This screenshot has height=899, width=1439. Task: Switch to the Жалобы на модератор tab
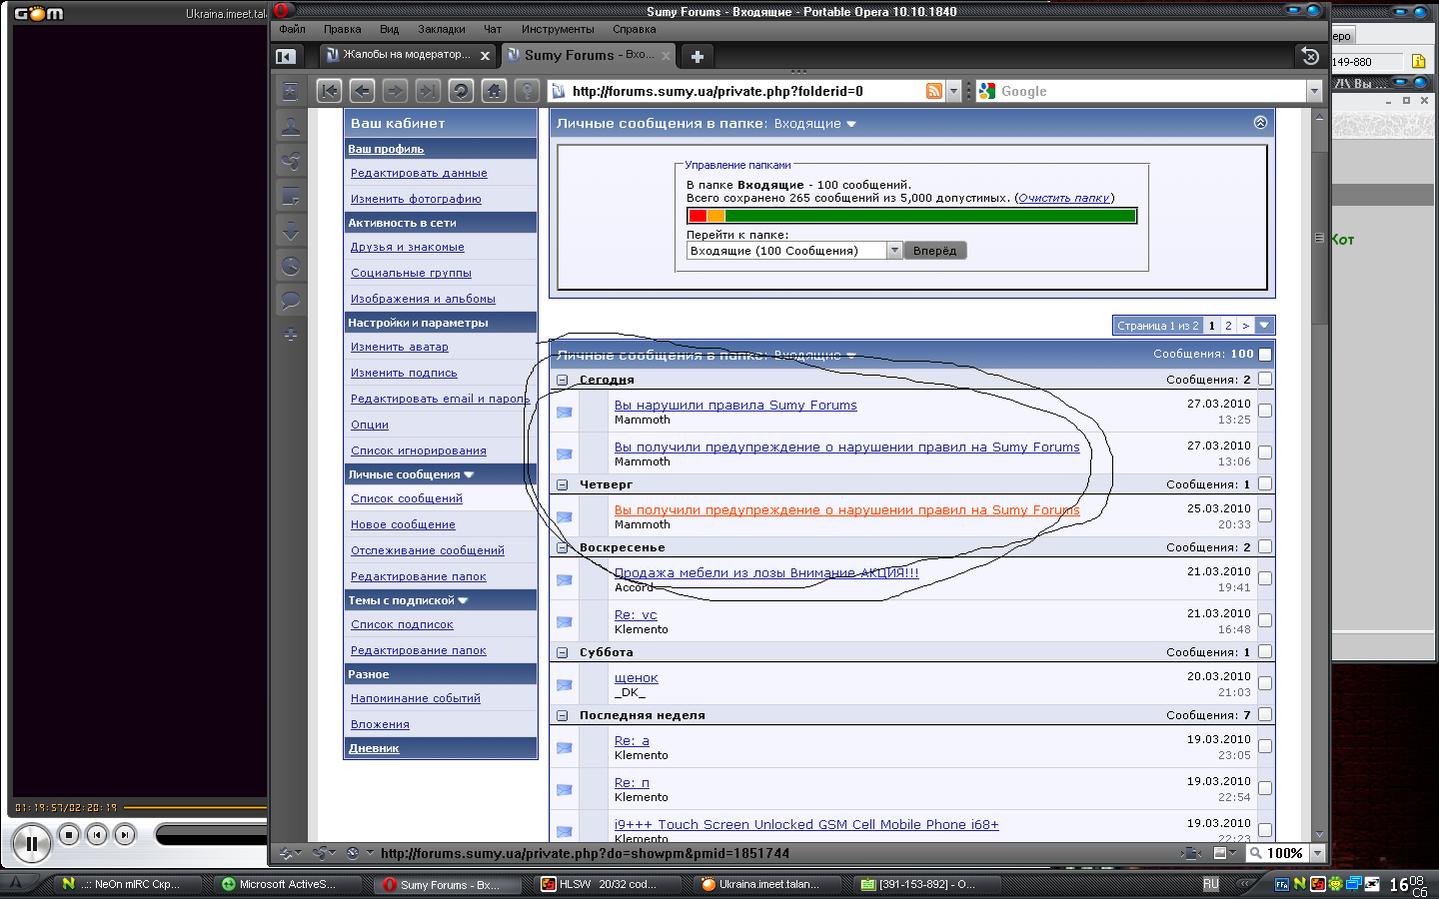(405, 55)
